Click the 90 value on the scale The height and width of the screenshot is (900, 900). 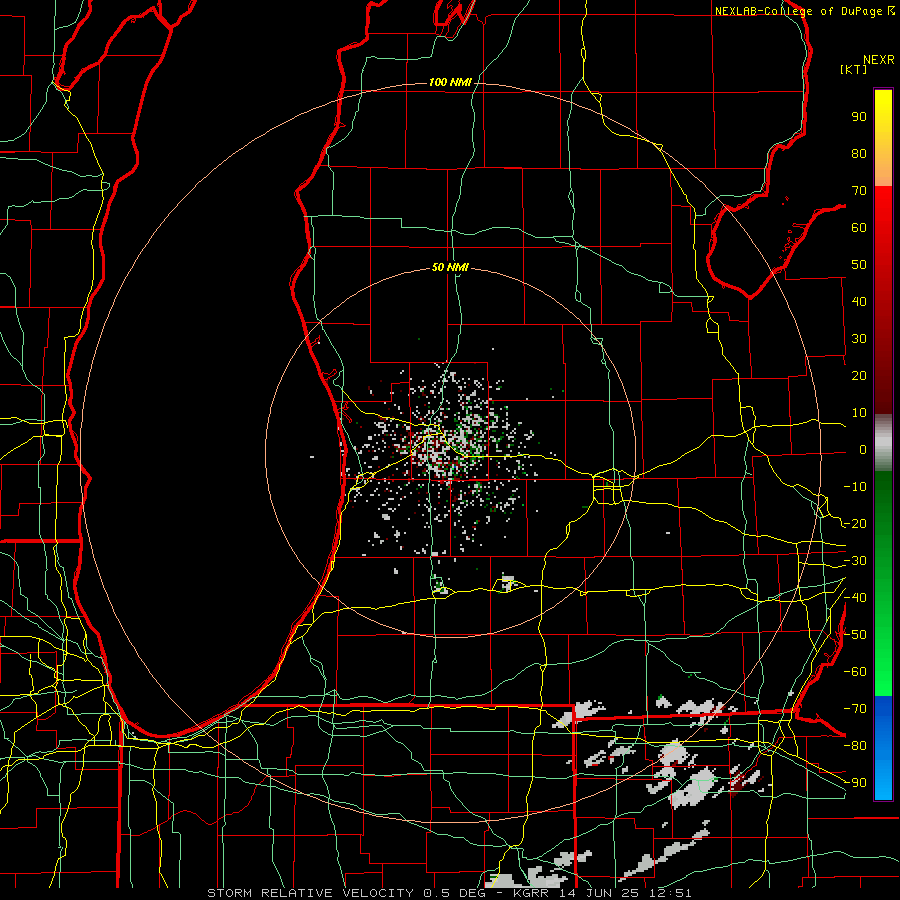tap(859, 117)
